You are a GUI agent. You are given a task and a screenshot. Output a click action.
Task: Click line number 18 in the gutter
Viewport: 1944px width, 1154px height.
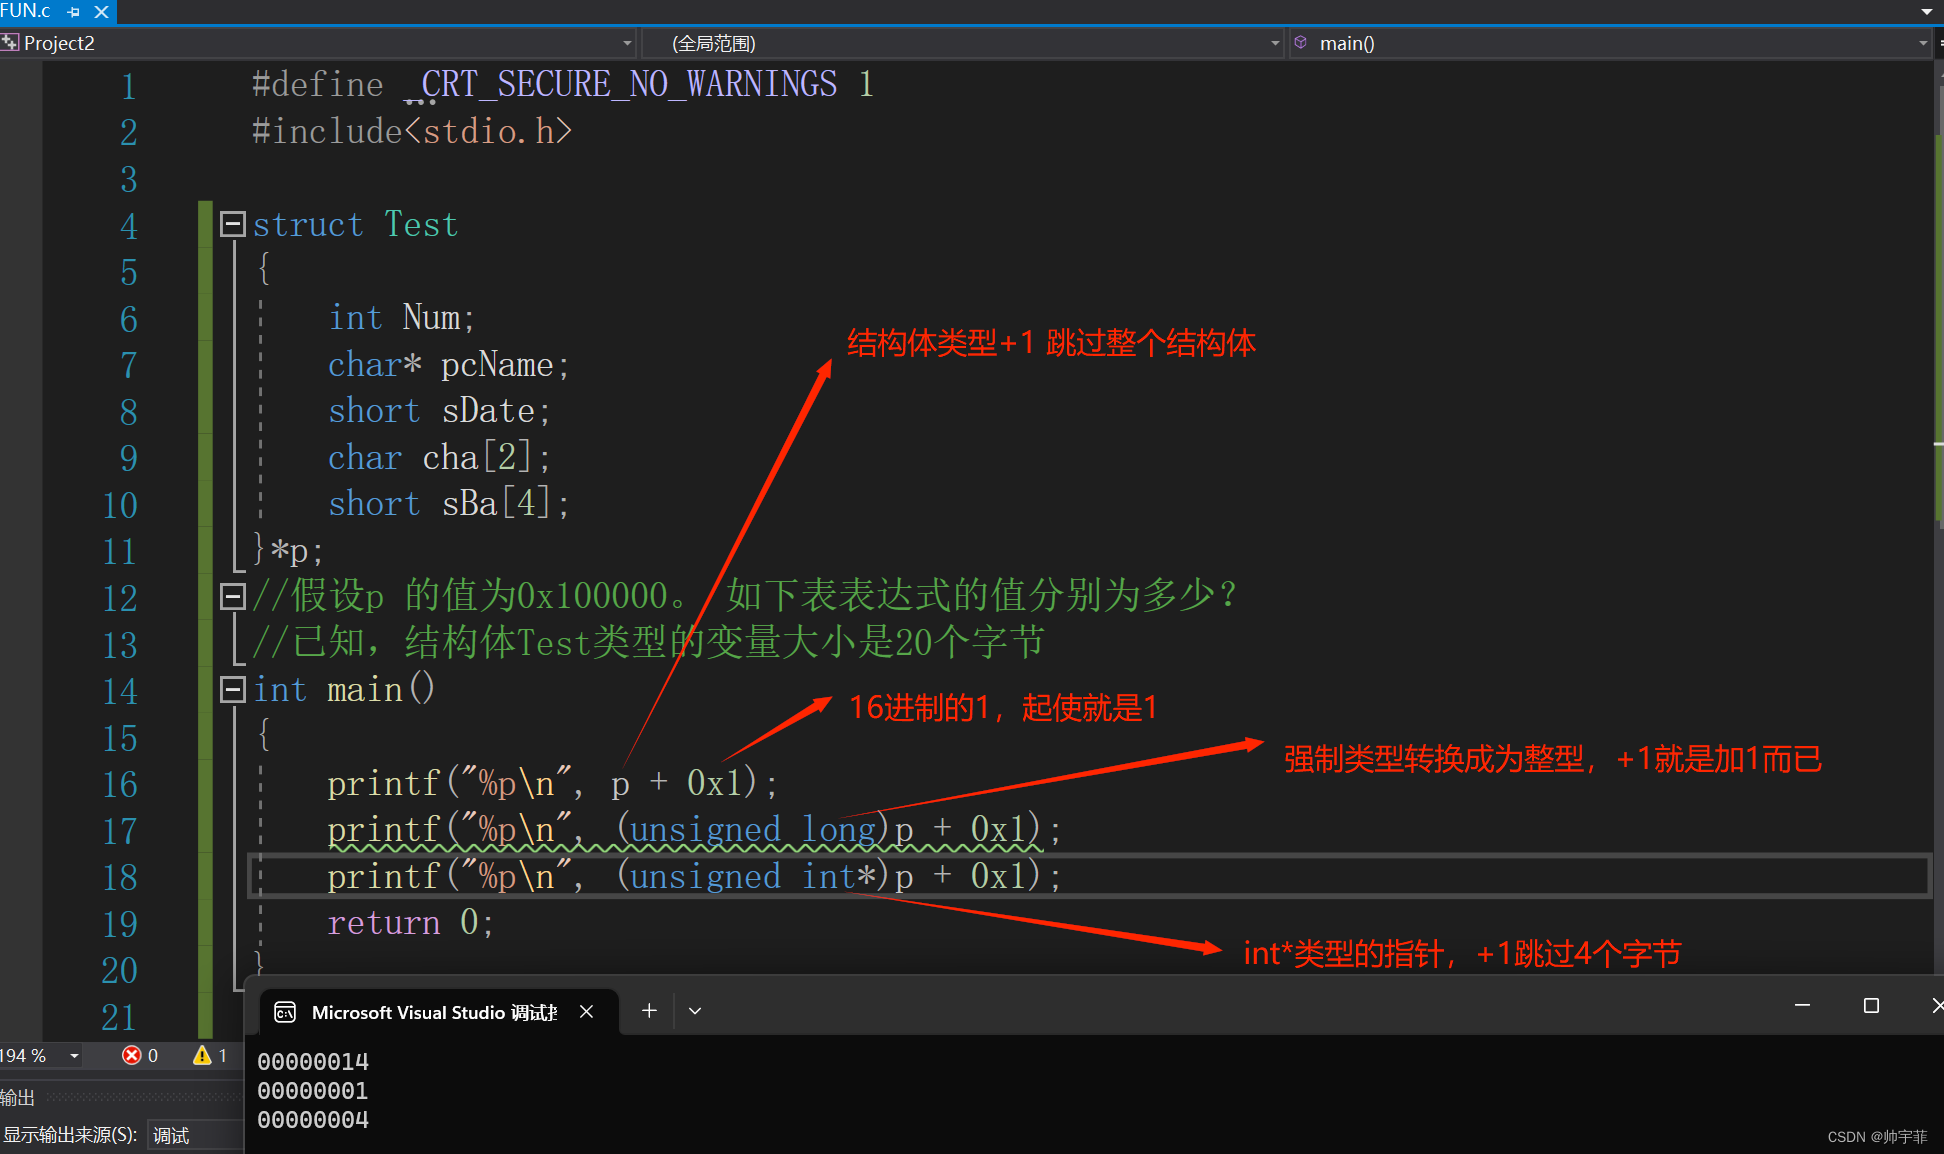120,877
